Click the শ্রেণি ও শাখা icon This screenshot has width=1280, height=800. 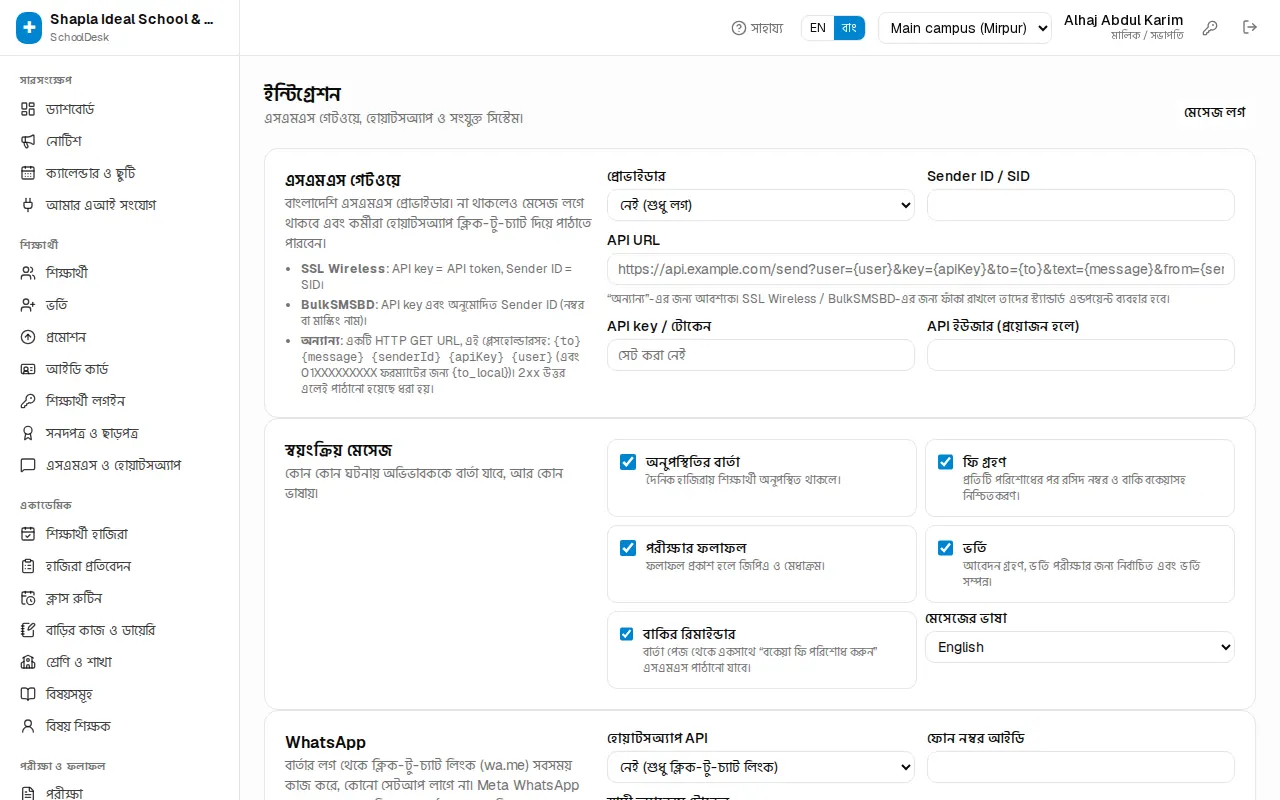pos(28,662)
